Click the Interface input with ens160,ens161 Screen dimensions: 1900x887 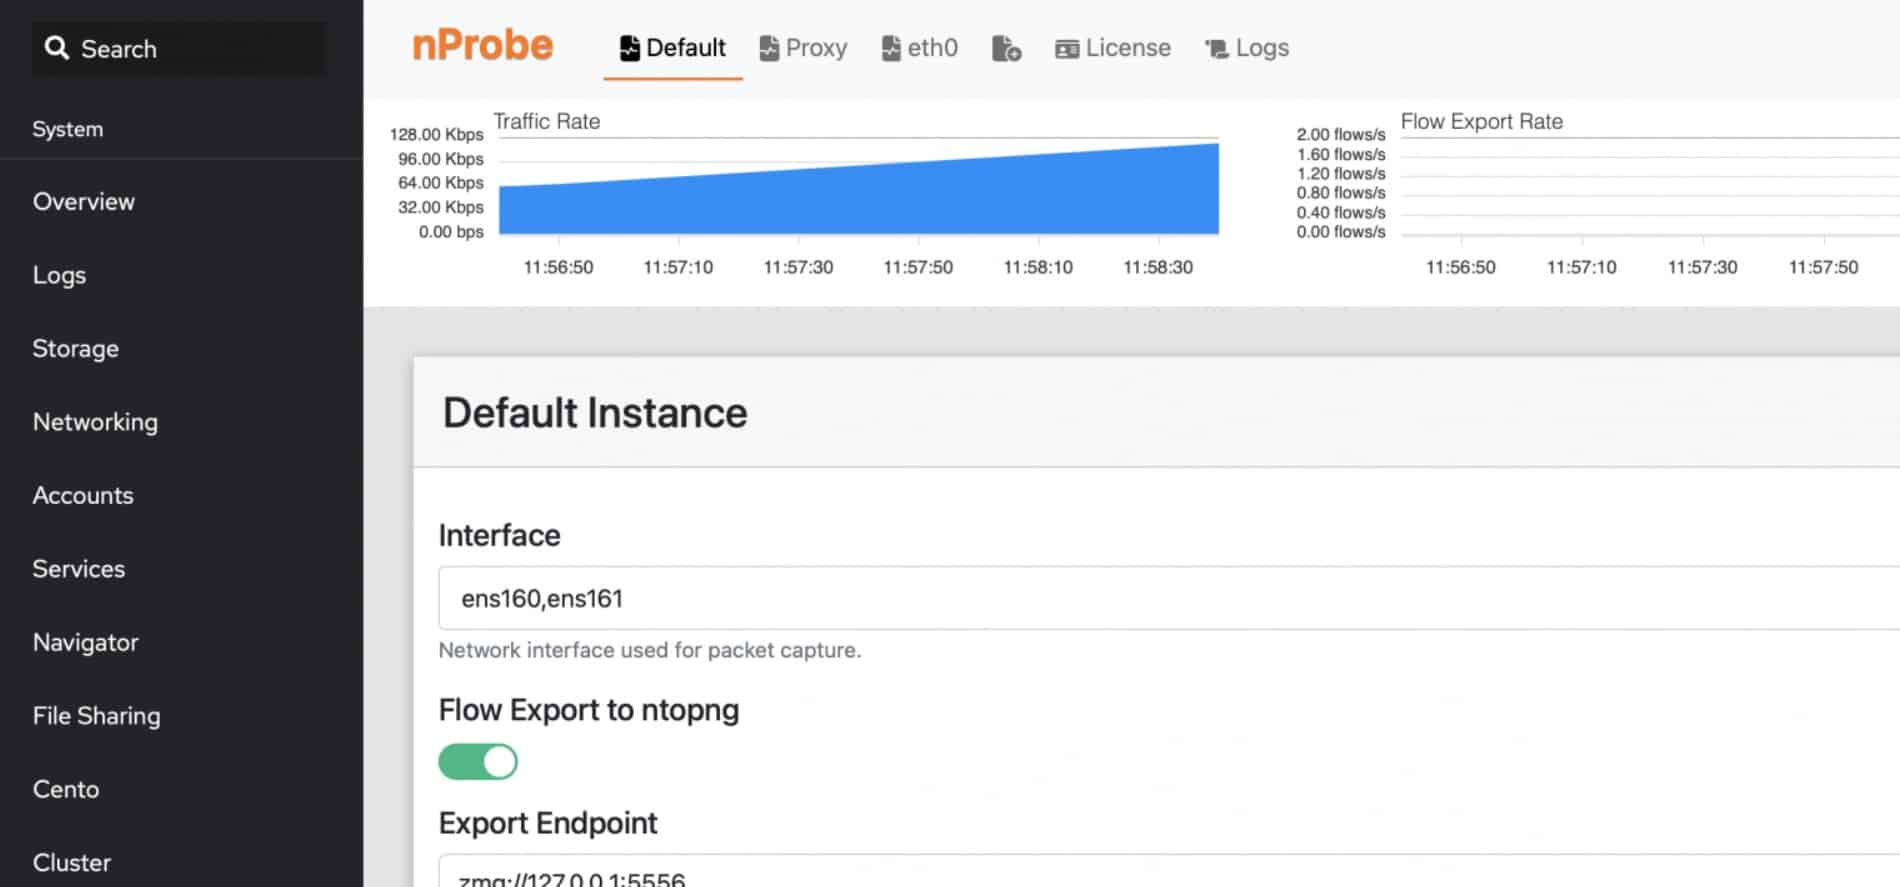pos(1169,598)
